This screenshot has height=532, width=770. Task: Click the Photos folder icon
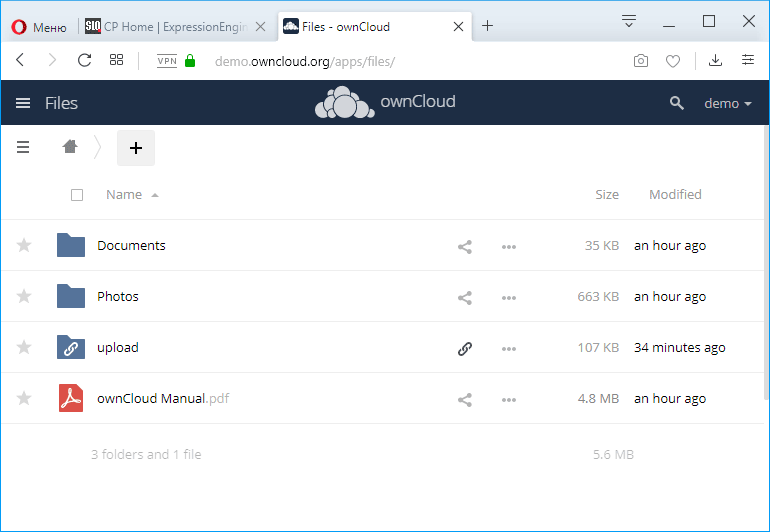(71, 296)
